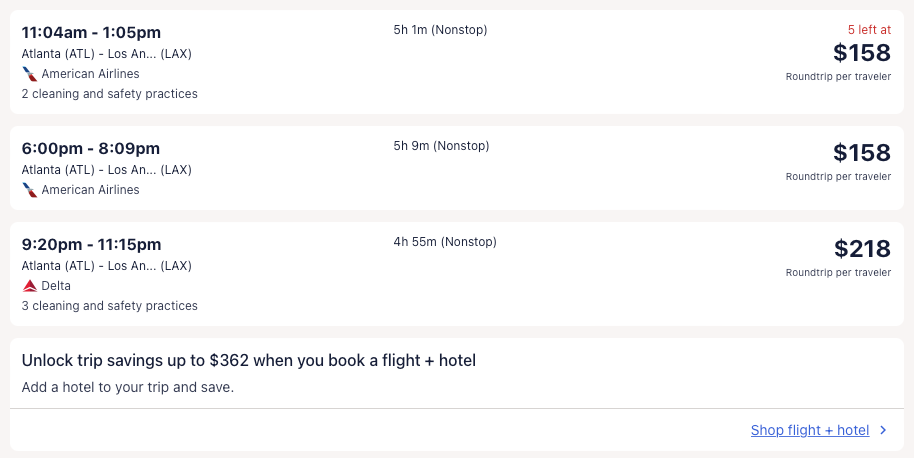Image resolution: width=914 pixels, height=458 pixels.
Task: Click the "Unlock trip savings up to $362" headline
Action: pyautogui.click(x=249, y=361)
